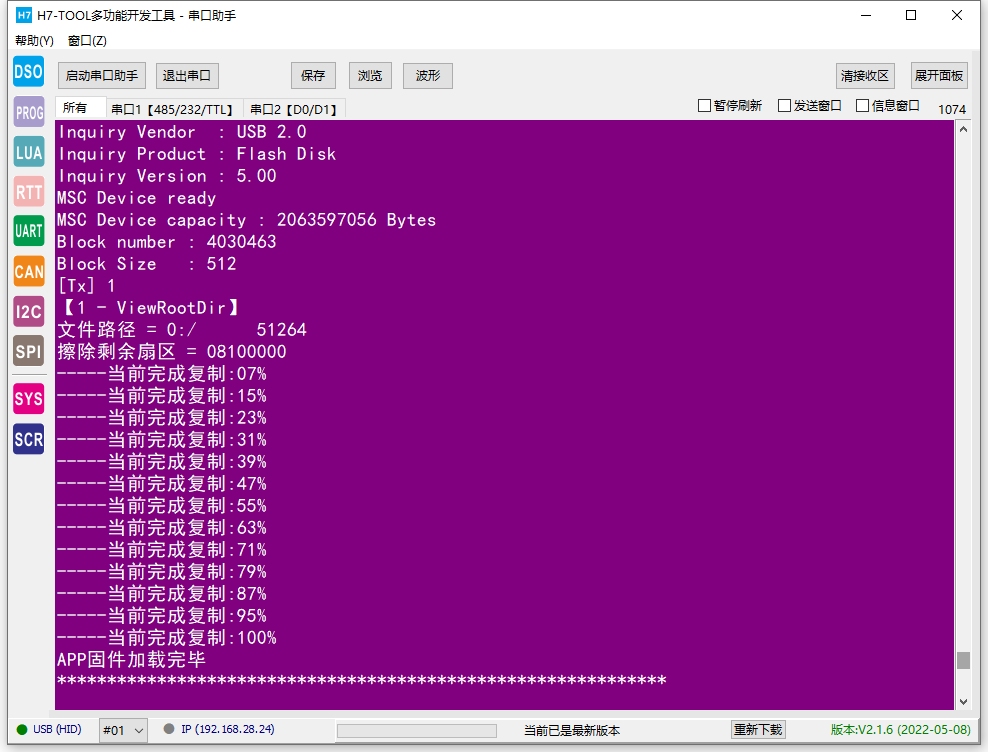
Task: Open the CAN bus tool
Action: click(29, 272)
